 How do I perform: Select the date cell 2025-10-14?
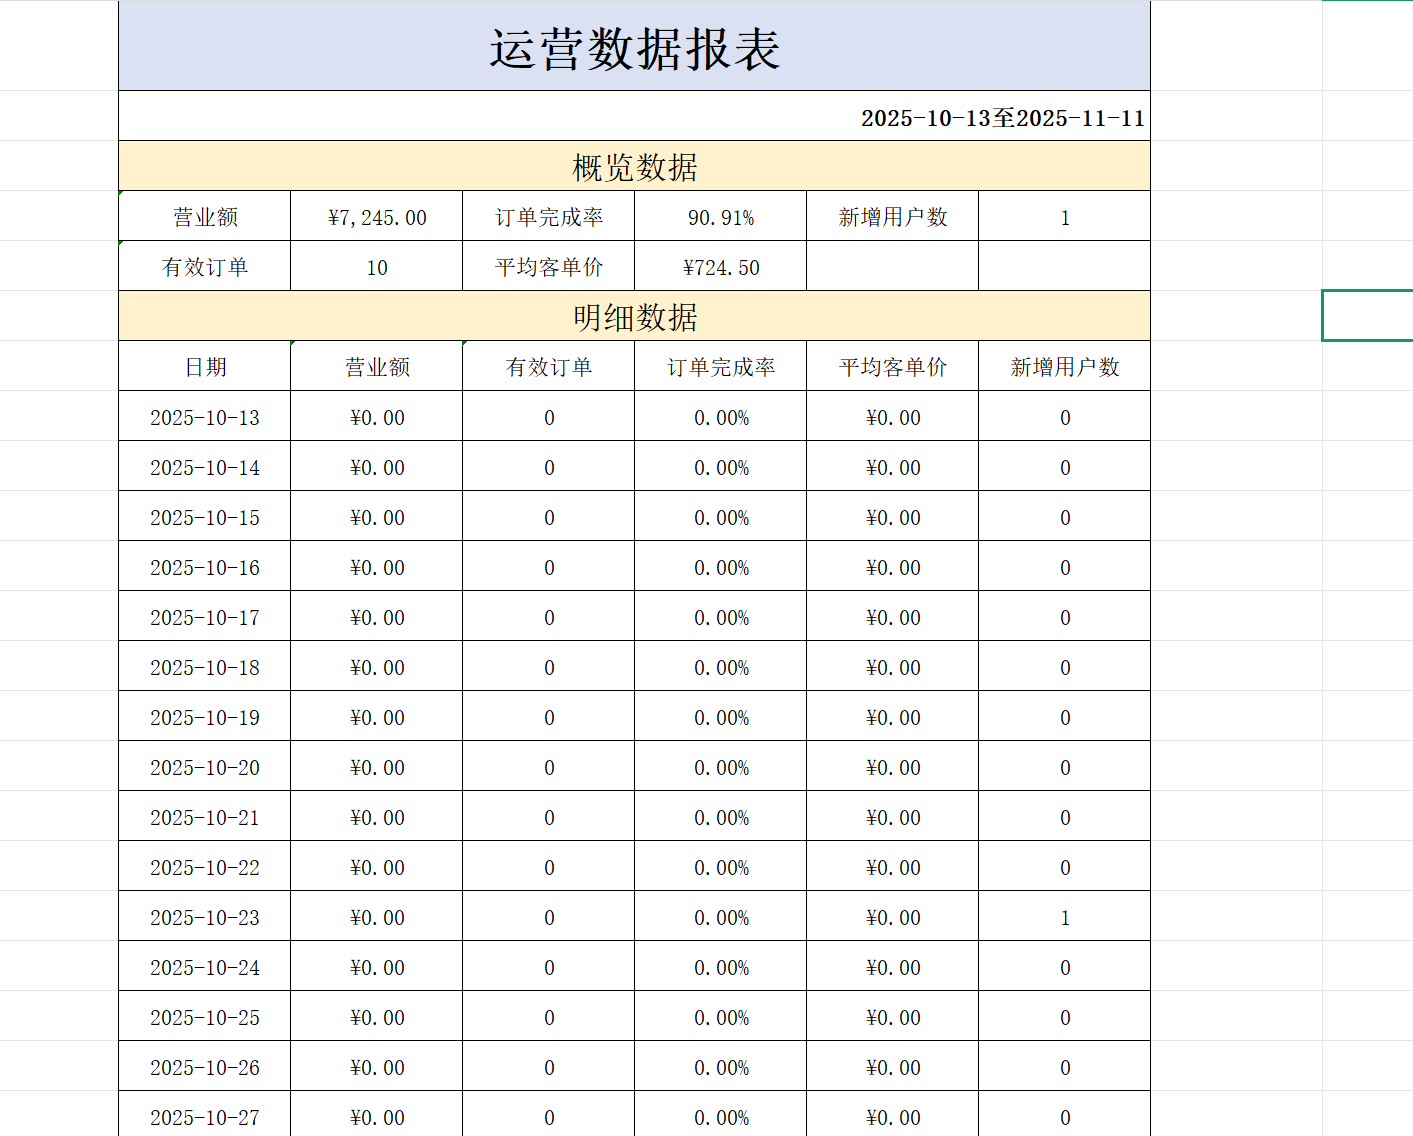[205, 466]
